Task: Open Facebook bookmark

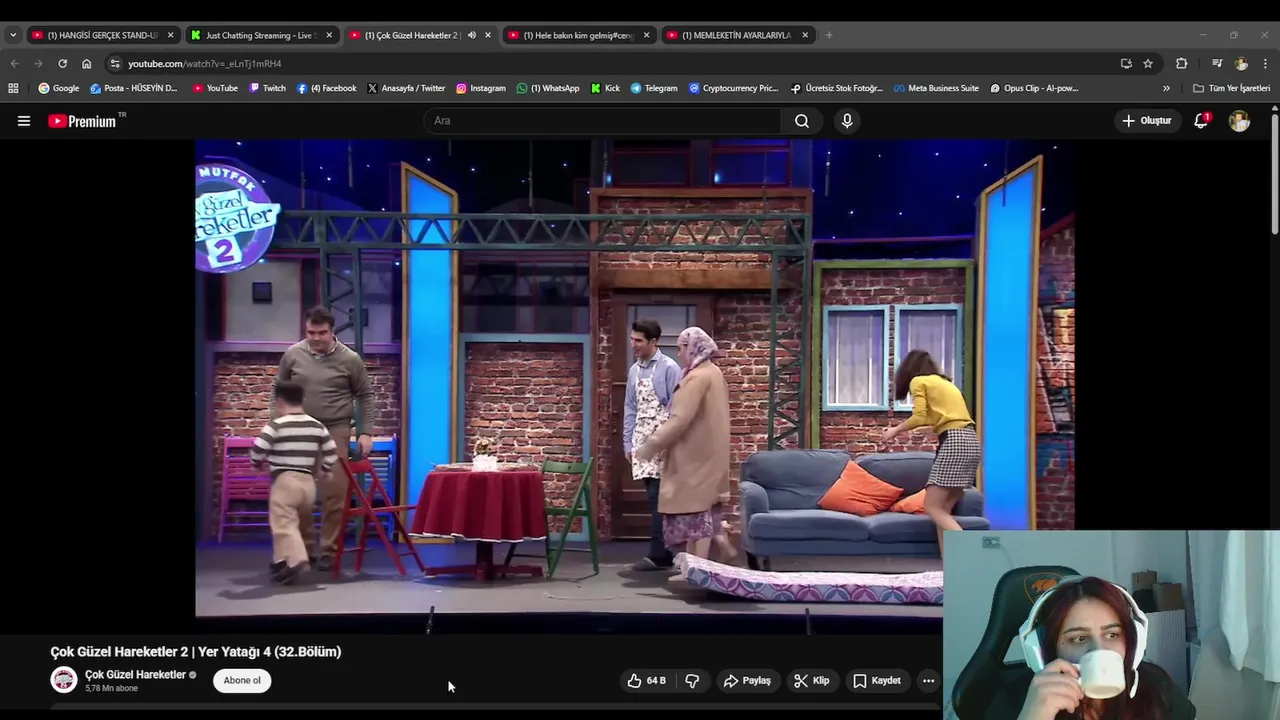Action: tap(327, 88)
